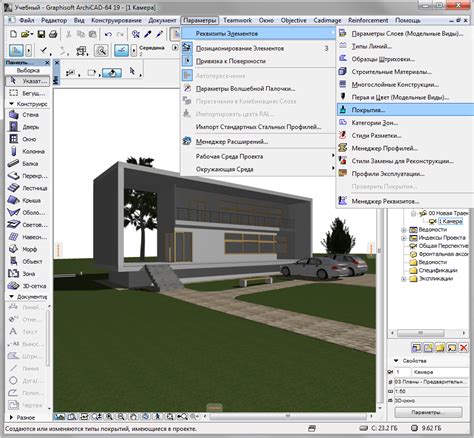474x438 pixels.
Task: Select the Лестница (Stair) tool
Action: 28,188
